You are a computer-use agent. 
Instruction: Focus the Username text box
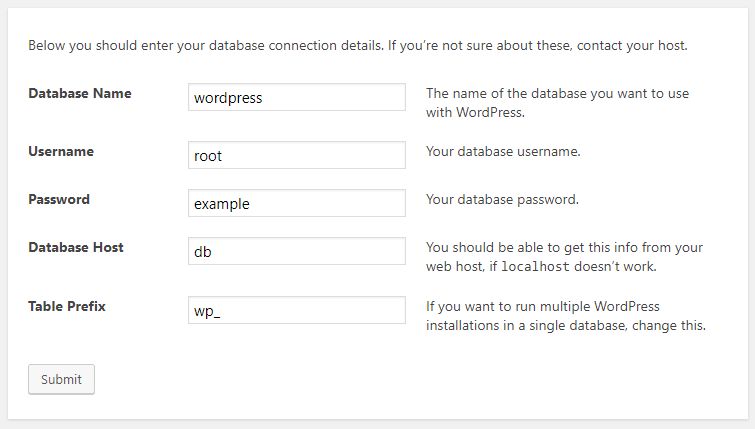296,155
